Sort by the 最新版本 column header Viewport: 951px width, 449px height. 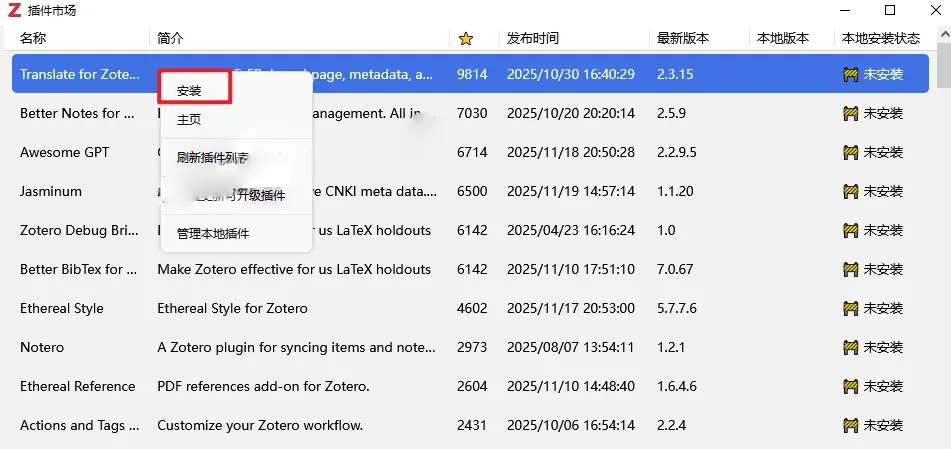pos(683,38)
